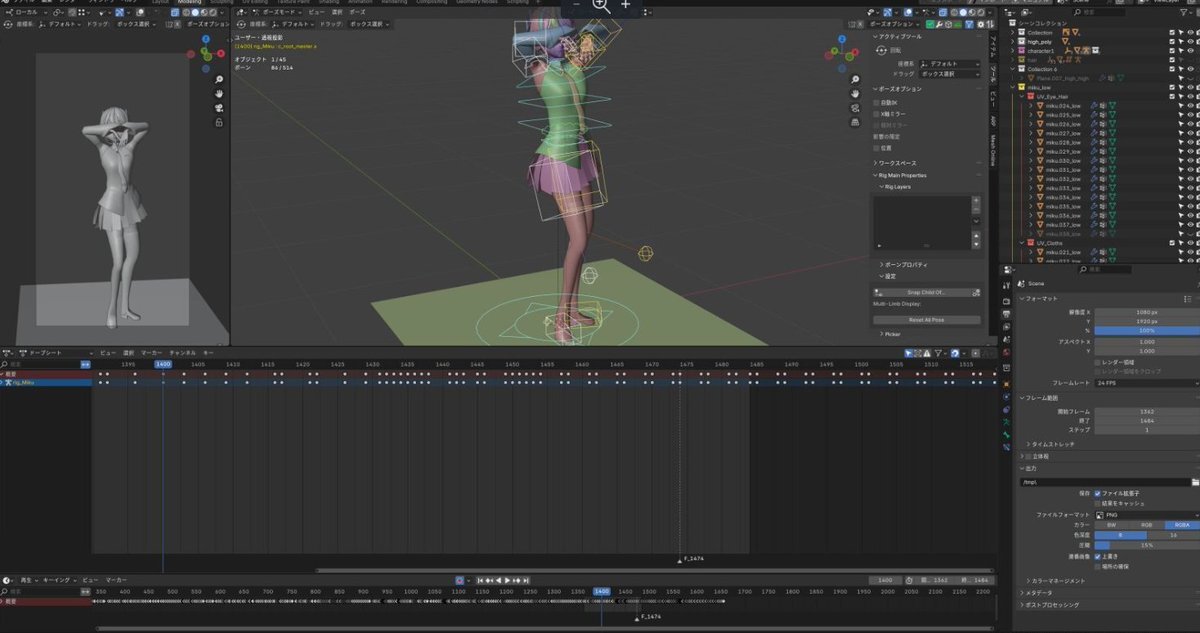Click the modifier wrench icon on the miku.024_low row

(x=1094, y=105)
